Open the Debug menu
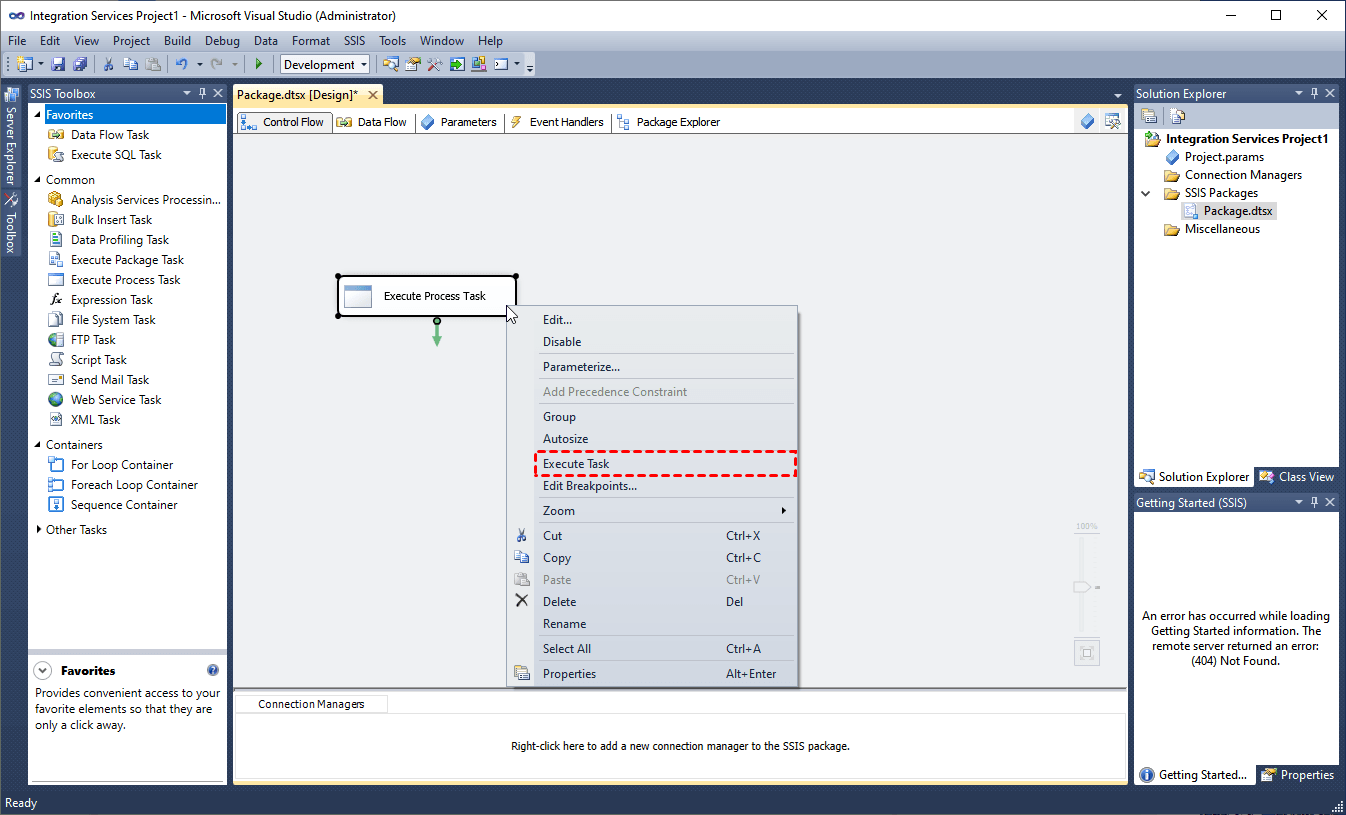This screenshot has width=1346, height=815. coord(222,41)
